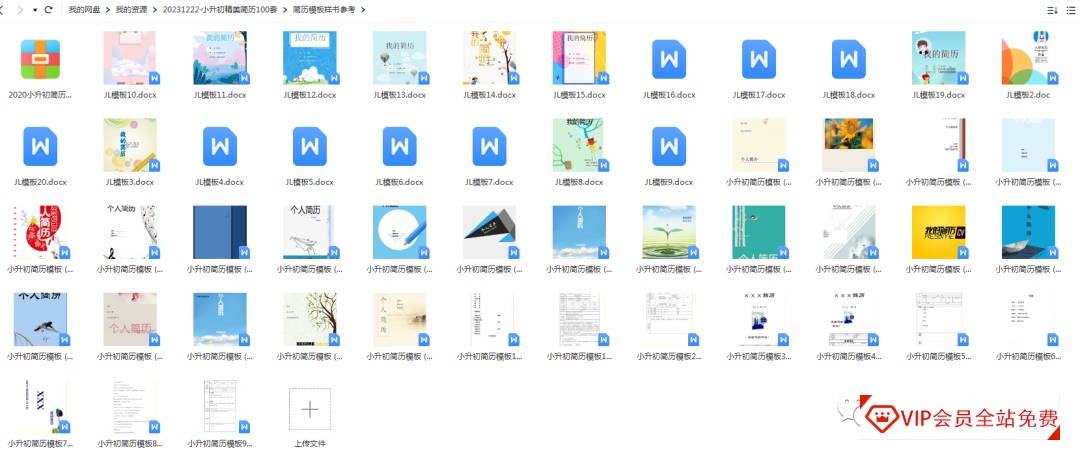The image size is (1080, 460).
Task: Select the beige vintage 个人简历 thumbnail
Action: coord(399,320)
